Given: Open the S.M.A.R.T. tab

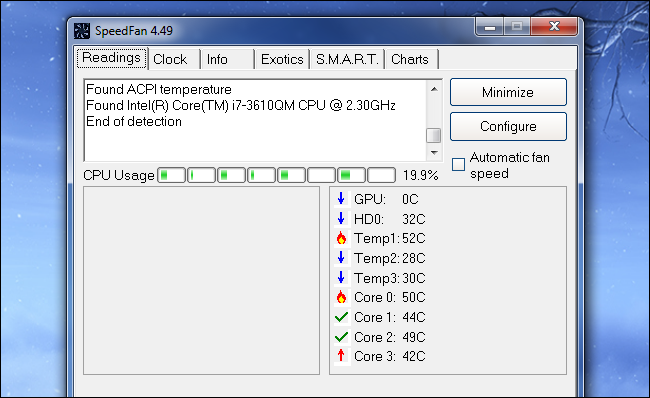Looking at the screenshot, I should [347, 59].
